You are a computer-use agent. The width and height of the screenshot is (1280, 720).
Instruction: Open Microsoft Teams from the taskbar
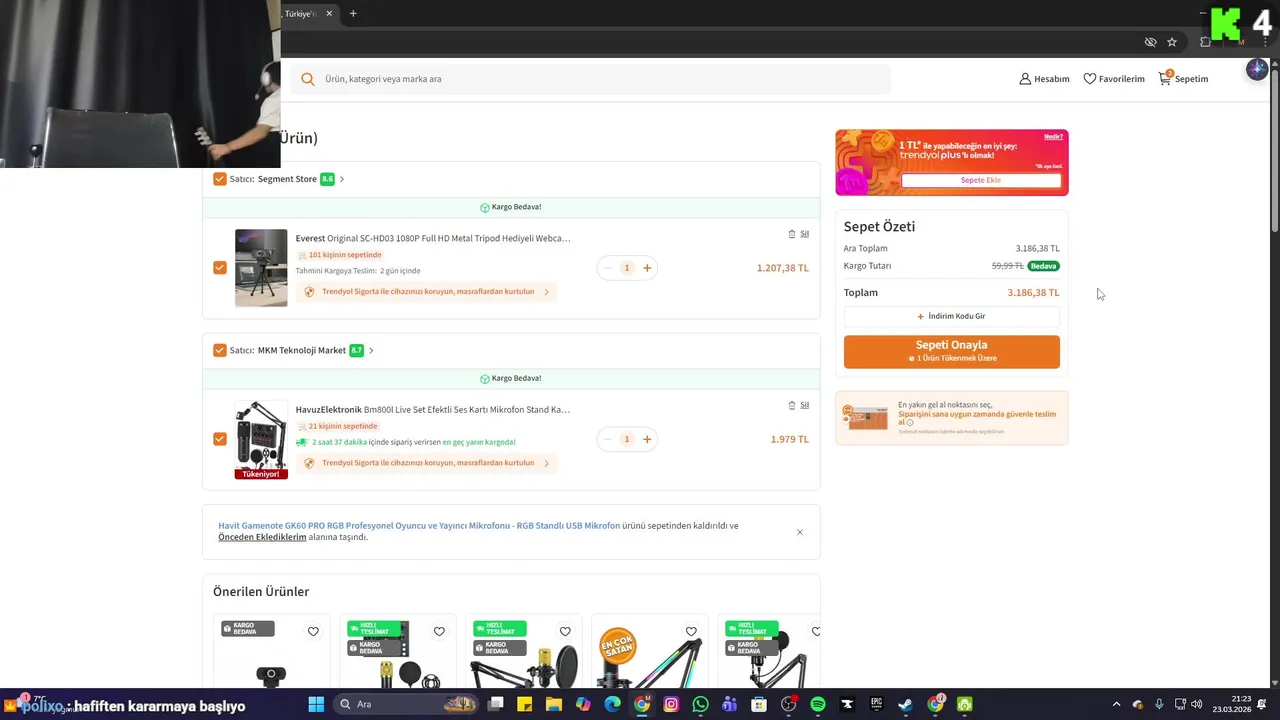coord(730,704)
